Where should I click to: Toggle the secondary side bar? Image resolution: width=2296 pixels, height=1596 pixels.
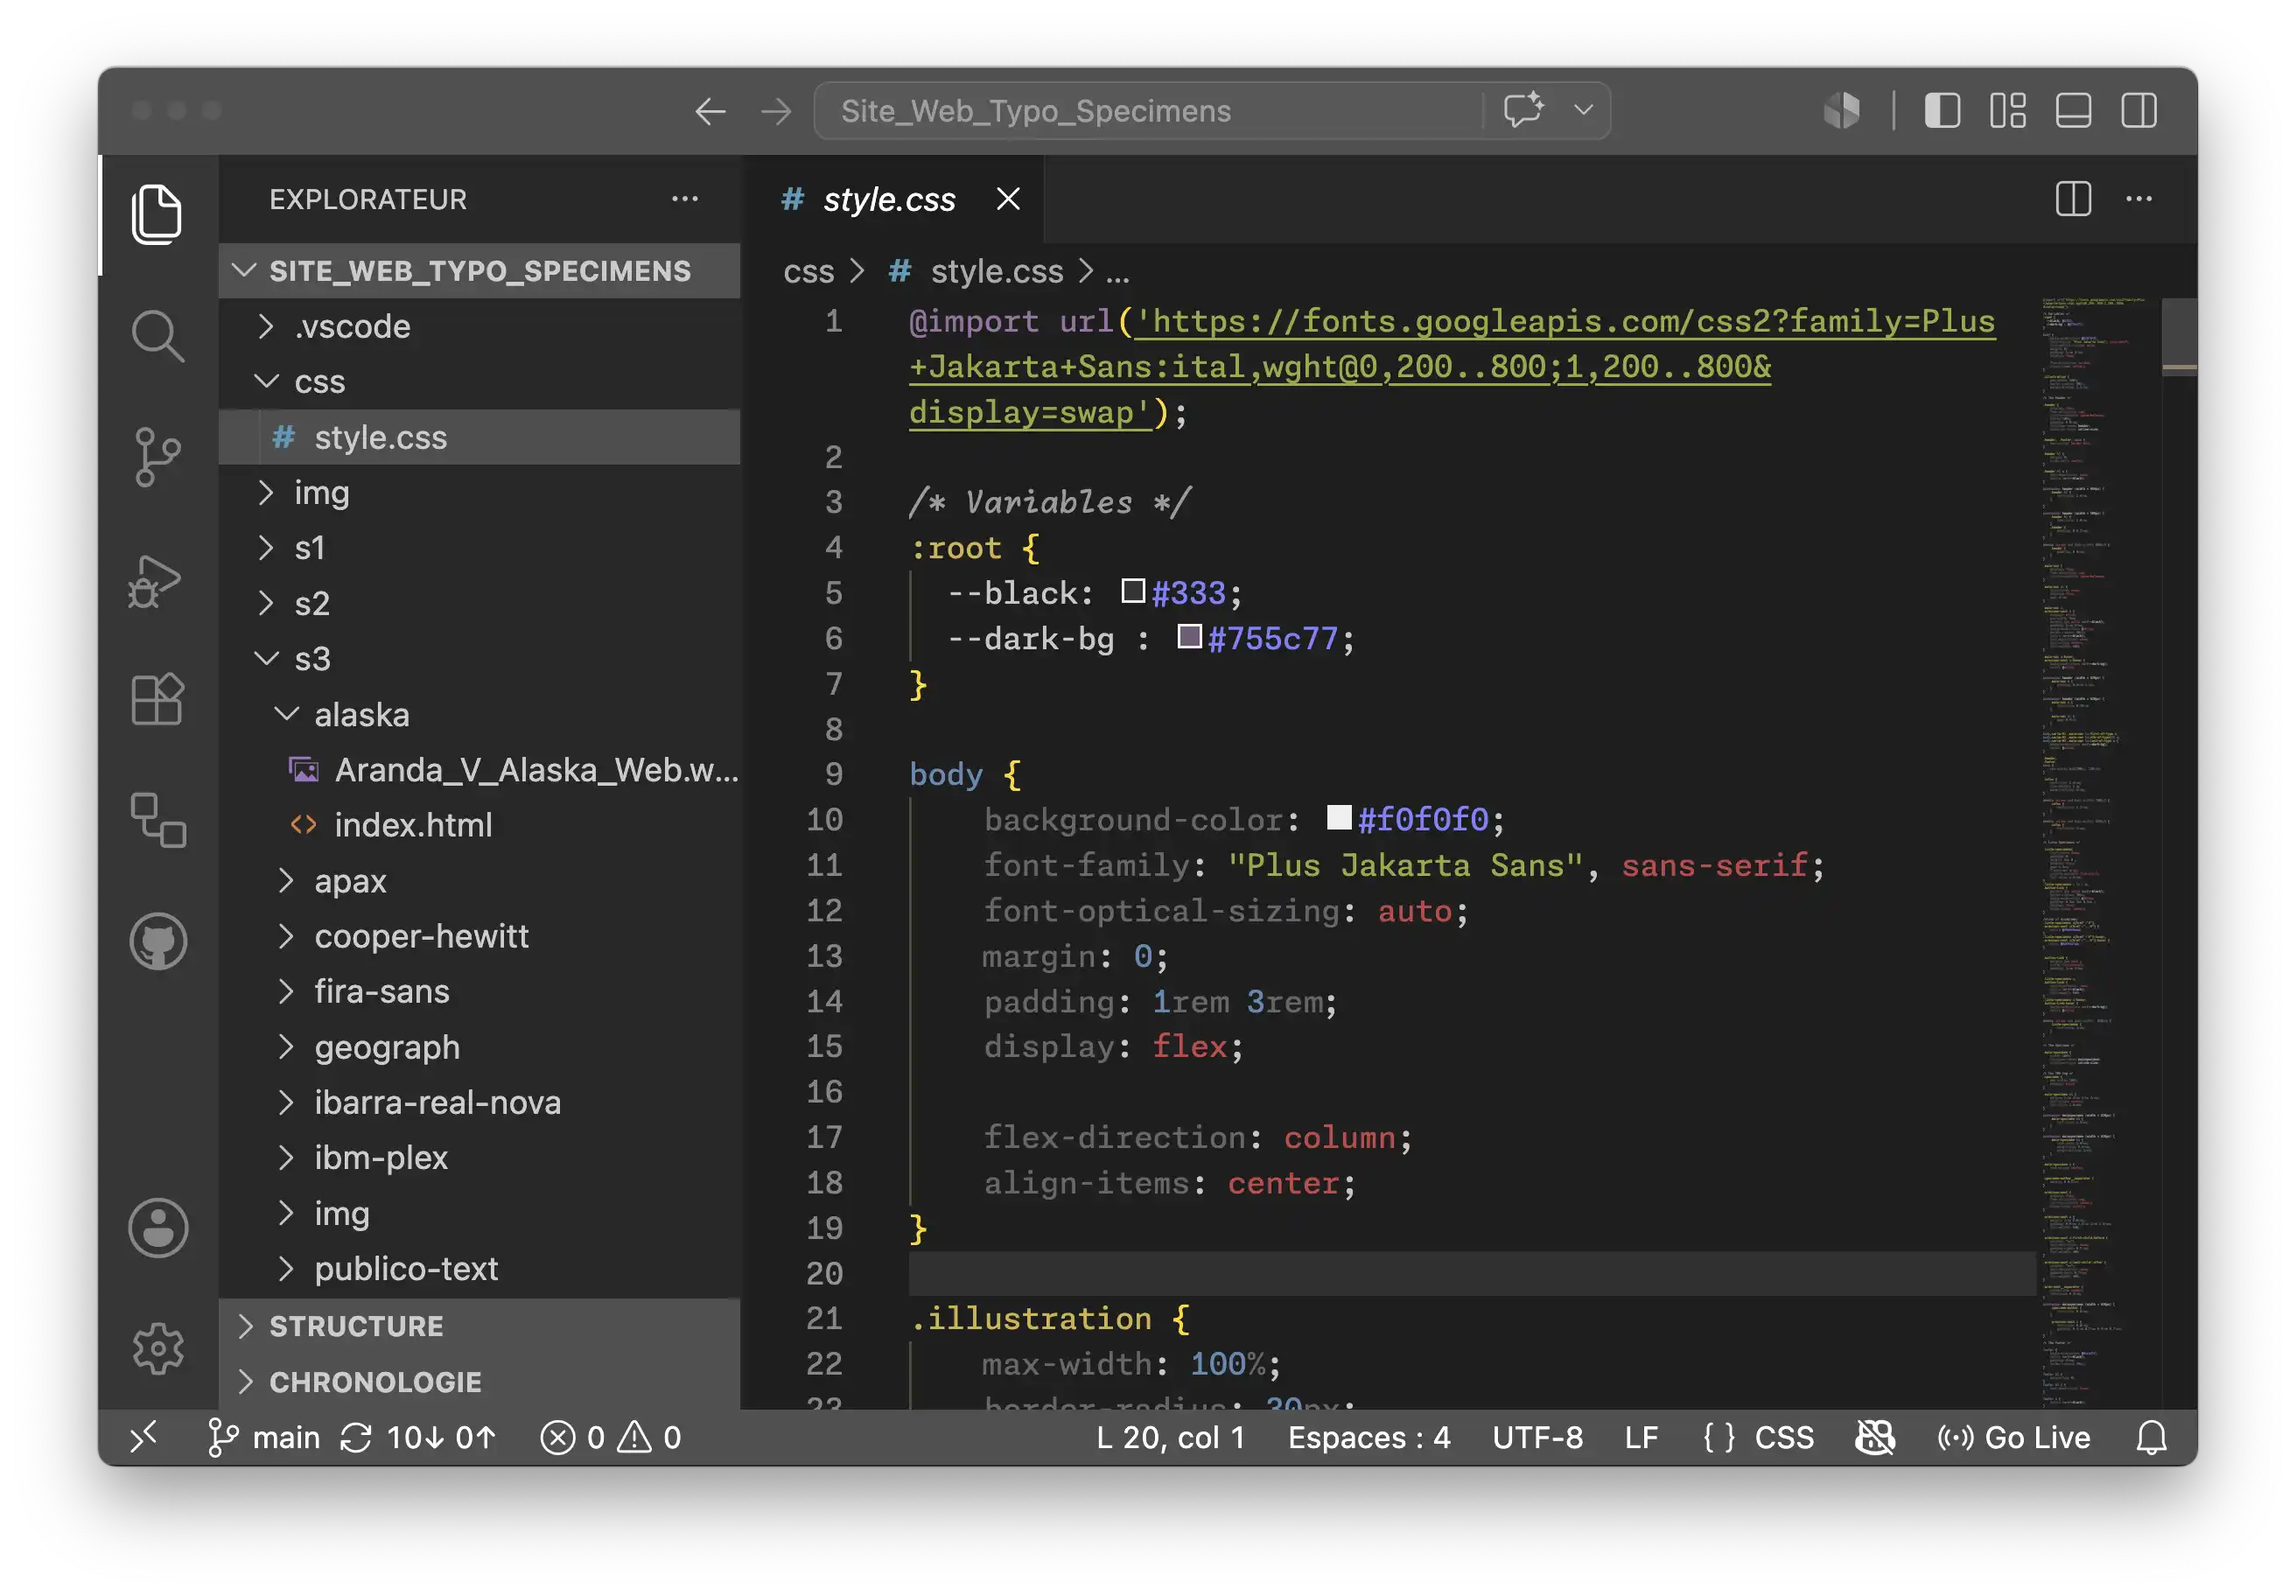click(2139, 110)
